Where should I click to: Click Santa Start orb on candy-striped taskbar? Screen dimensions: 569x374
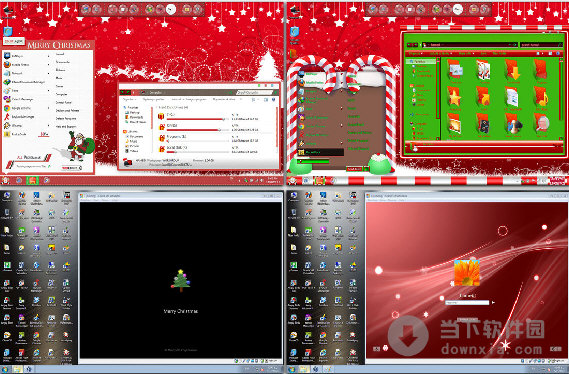coord(292,180)
